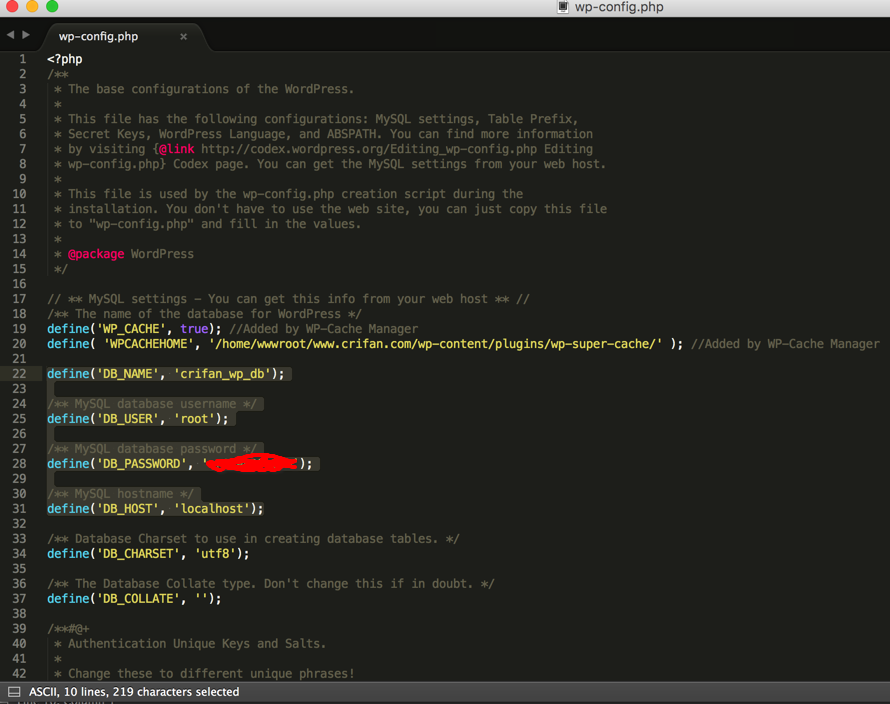Screen dimensions: 890x704
Task: Click the red close window button
Action: tap(12, 6)
